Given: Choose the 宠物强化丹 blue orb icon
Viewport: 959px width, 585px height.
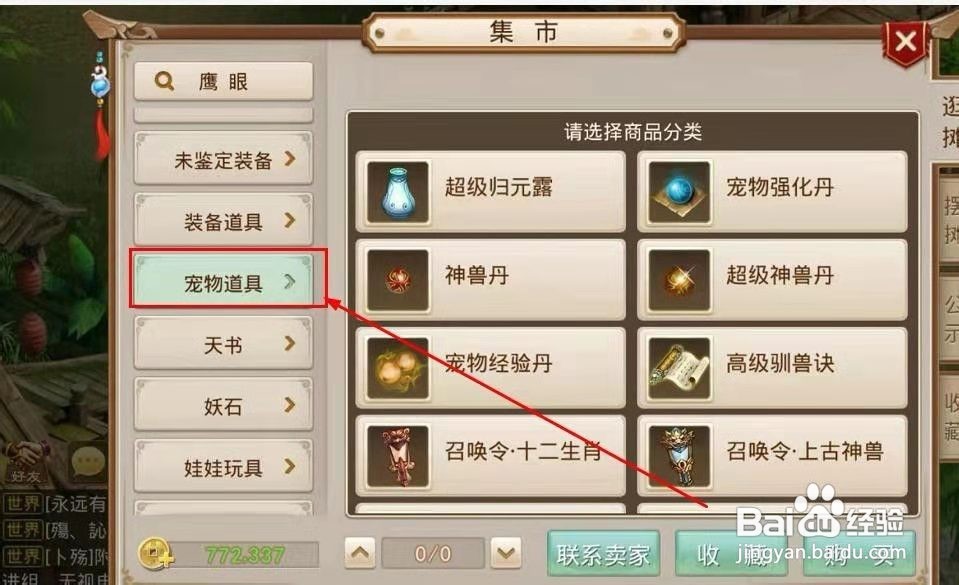Looking at the screenshot, I should (x=679, y=192).
